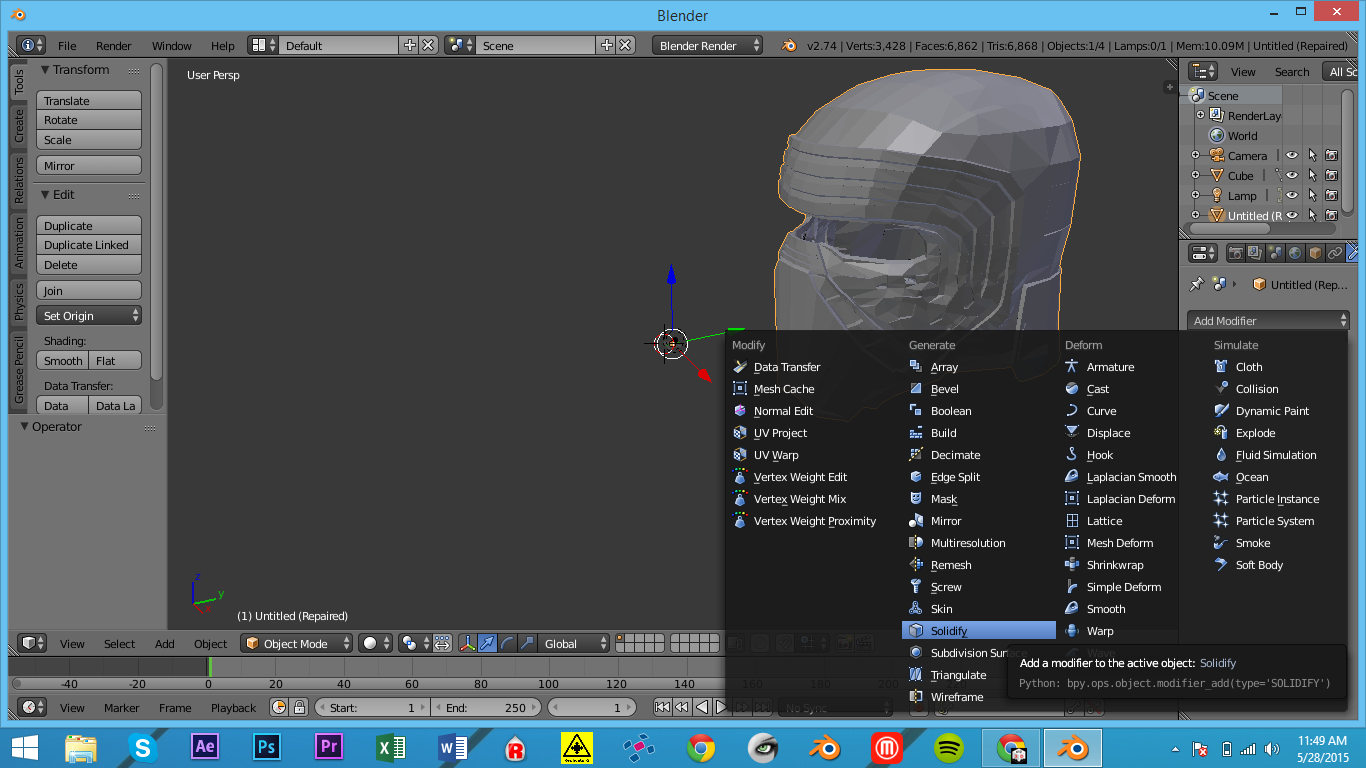1366x768 pixels.
Task: Click the Translate button
Action: click(89, 101)
